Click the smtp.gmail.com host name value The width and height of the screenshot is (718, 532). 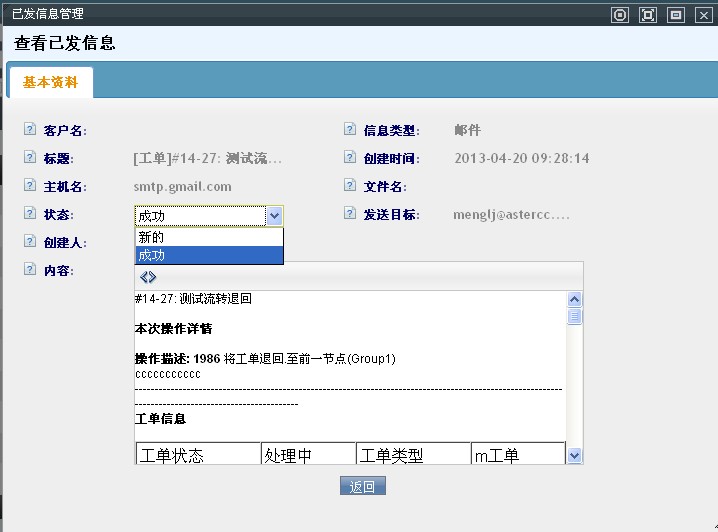pyautogui.click(x=182, y=186)
